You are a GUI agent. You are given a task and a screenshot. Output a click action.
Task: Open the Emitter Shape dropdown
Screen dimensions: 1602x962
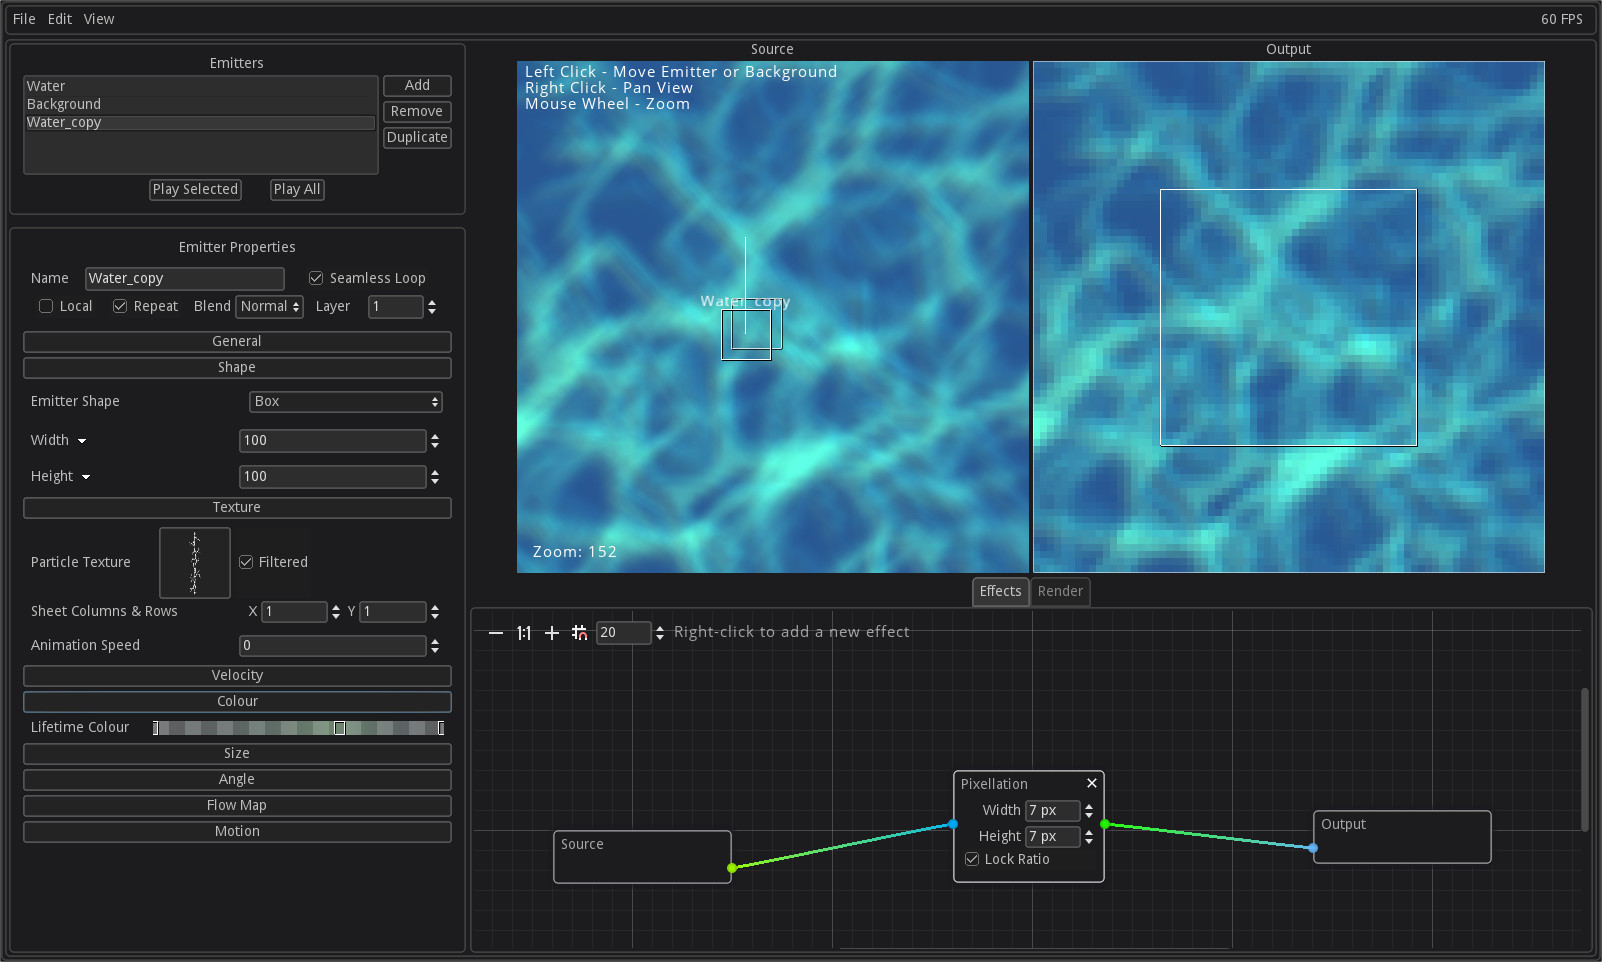coord(345,401)
